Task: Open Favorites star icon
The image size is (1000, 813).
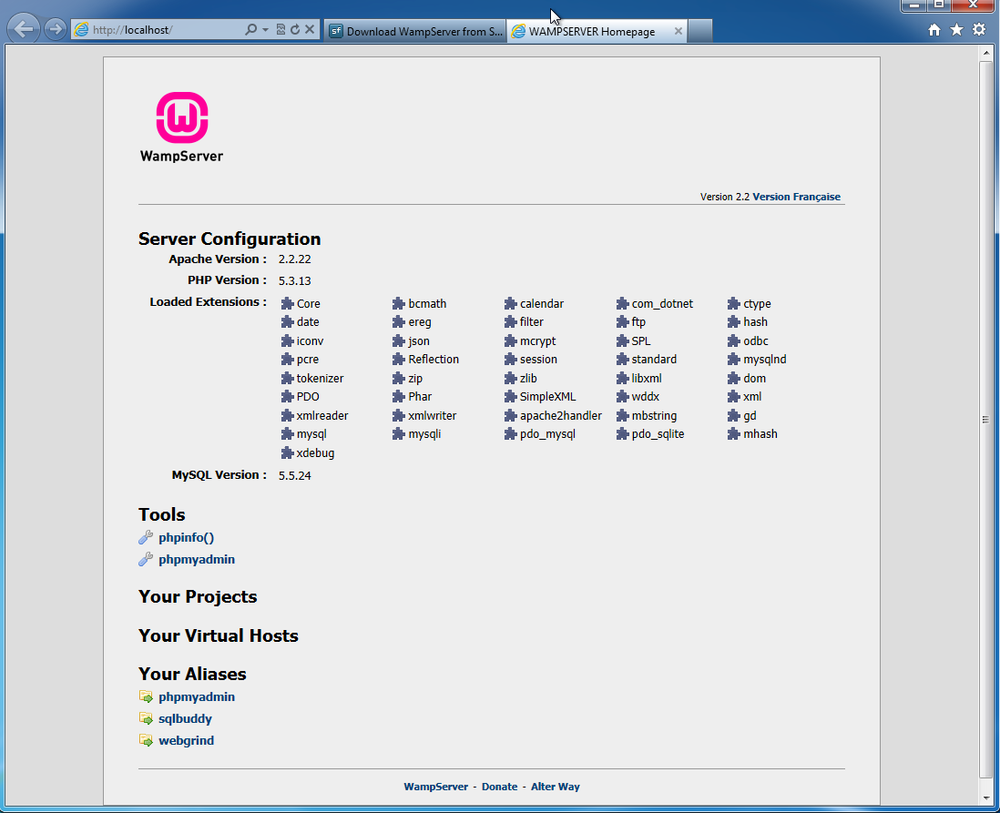Action: [957, 30]
